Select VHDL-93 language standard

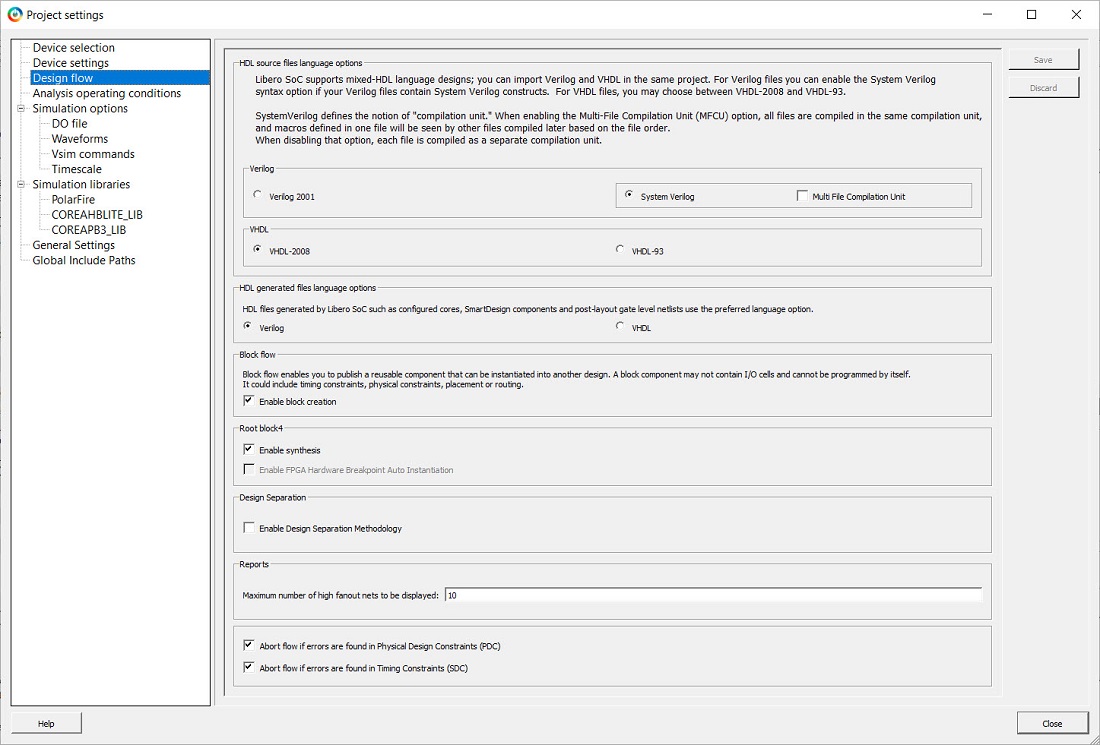(x=621, y=250)
